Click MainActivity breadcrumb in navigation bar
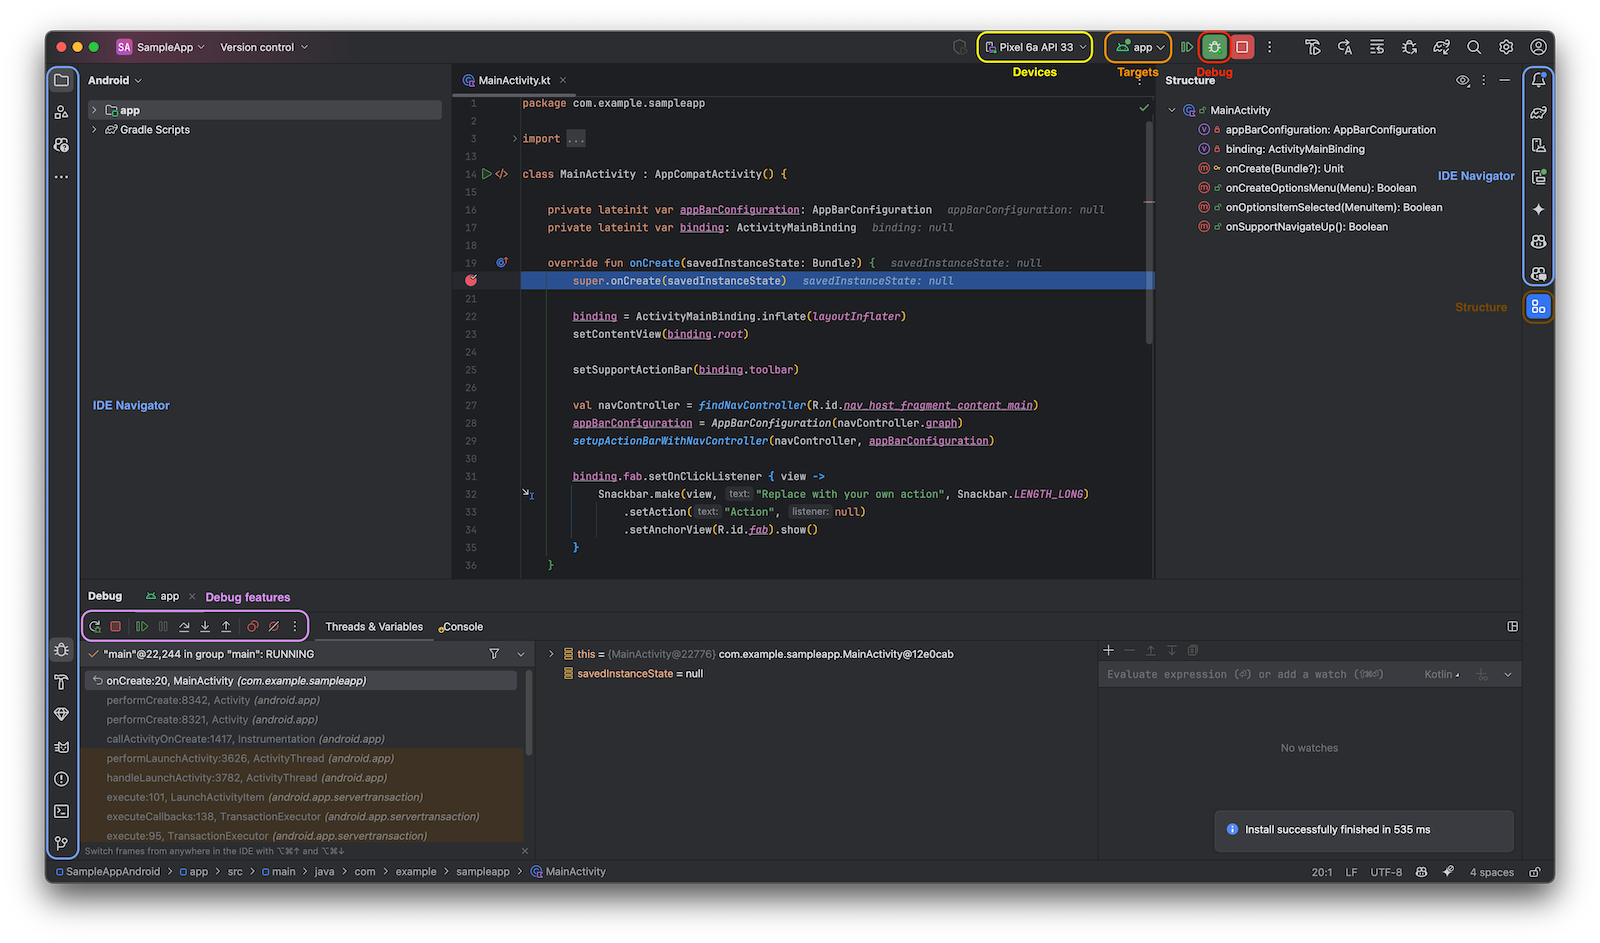The width and height of the screenshot is (1600, 943). coord(568,872)
